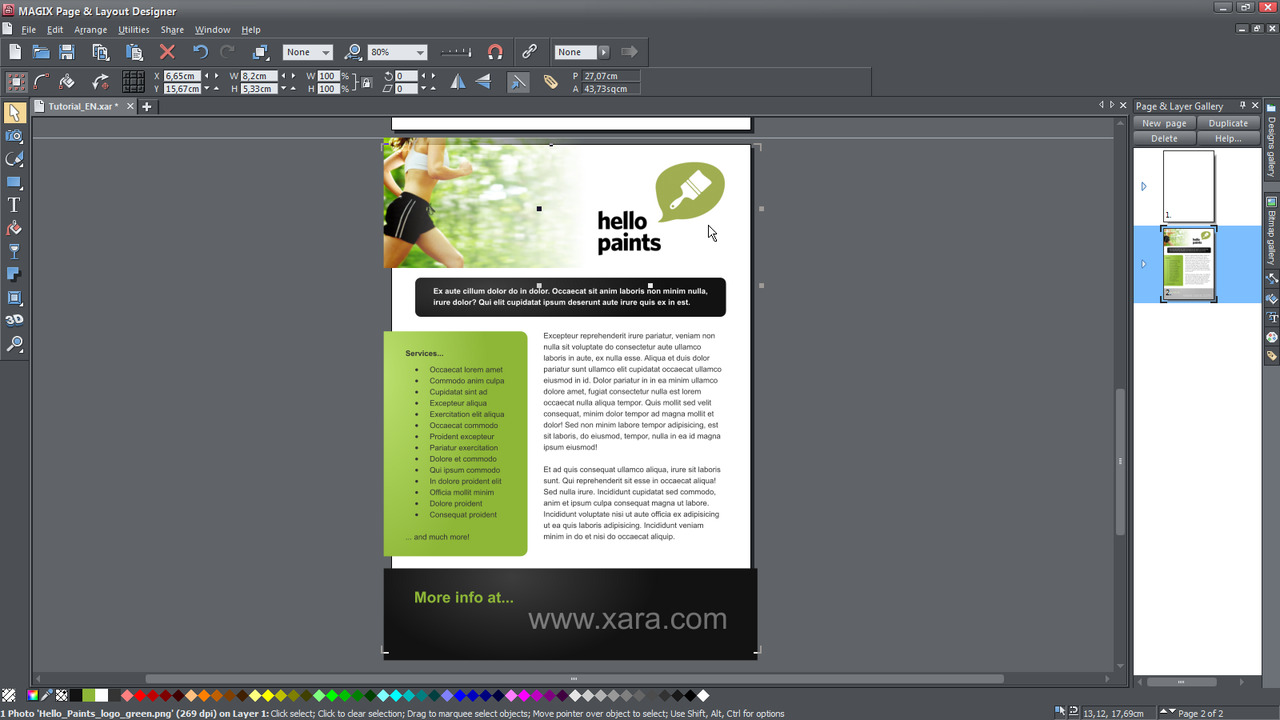
Task: Open the line style dropdown showing None
Action: pos(307,52)
